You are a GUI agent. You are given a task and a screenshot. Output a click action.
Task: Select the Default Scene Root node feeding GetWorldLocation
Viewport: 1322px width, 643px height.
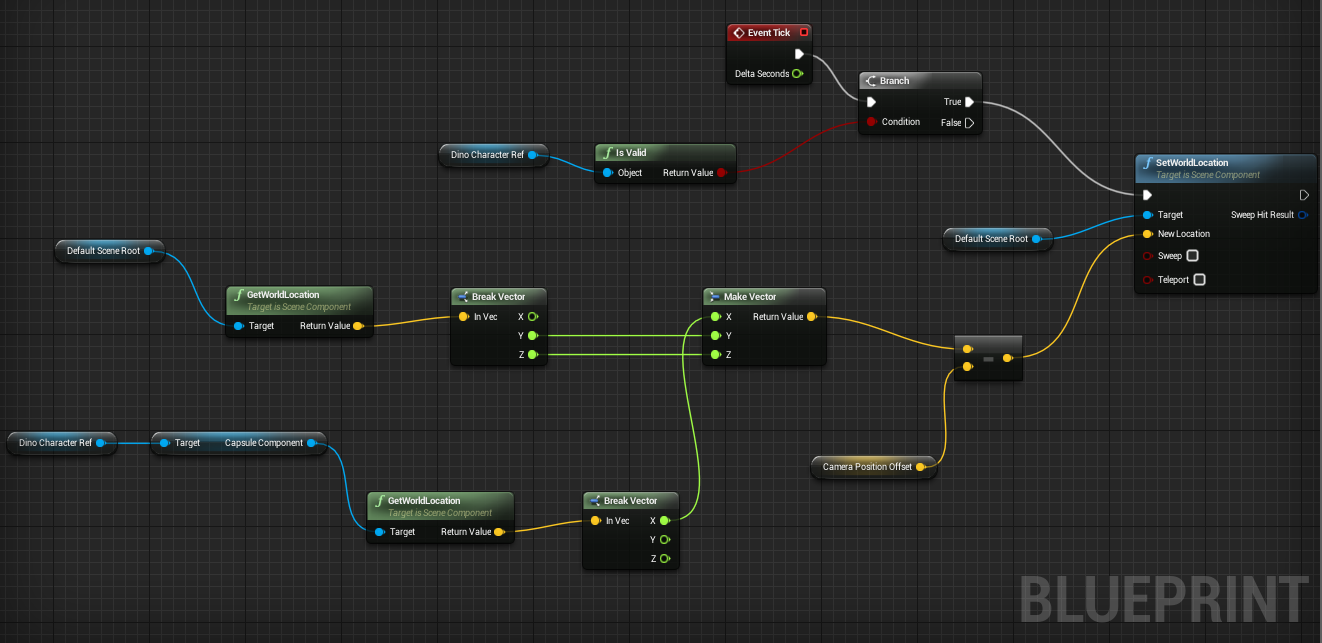(109, 251)
